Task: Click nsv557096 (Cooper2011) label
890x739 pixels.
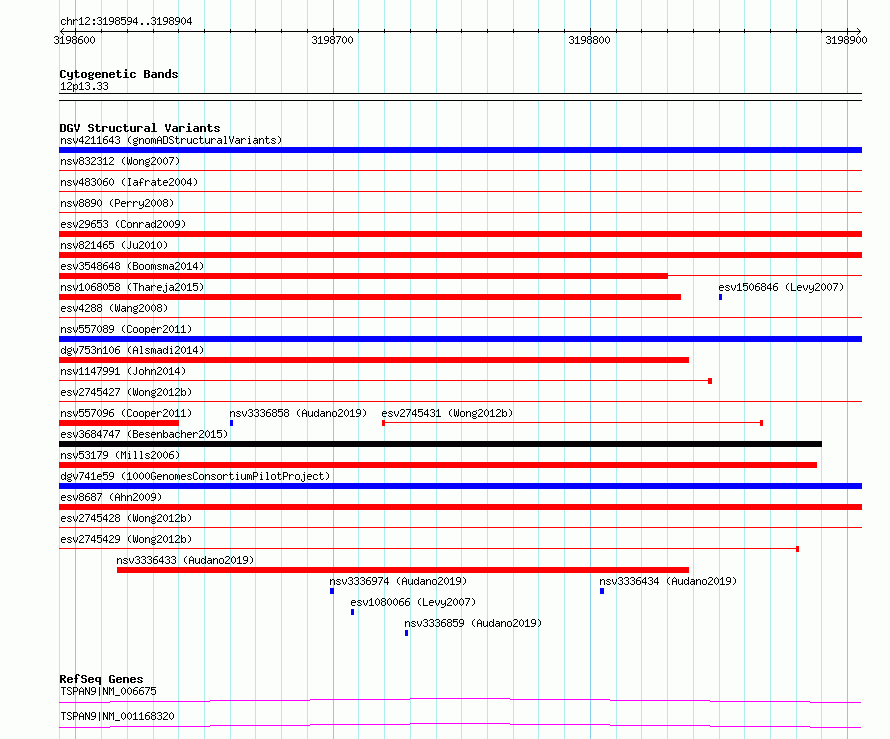Action: pyautogui.click(x=126, y=413)
